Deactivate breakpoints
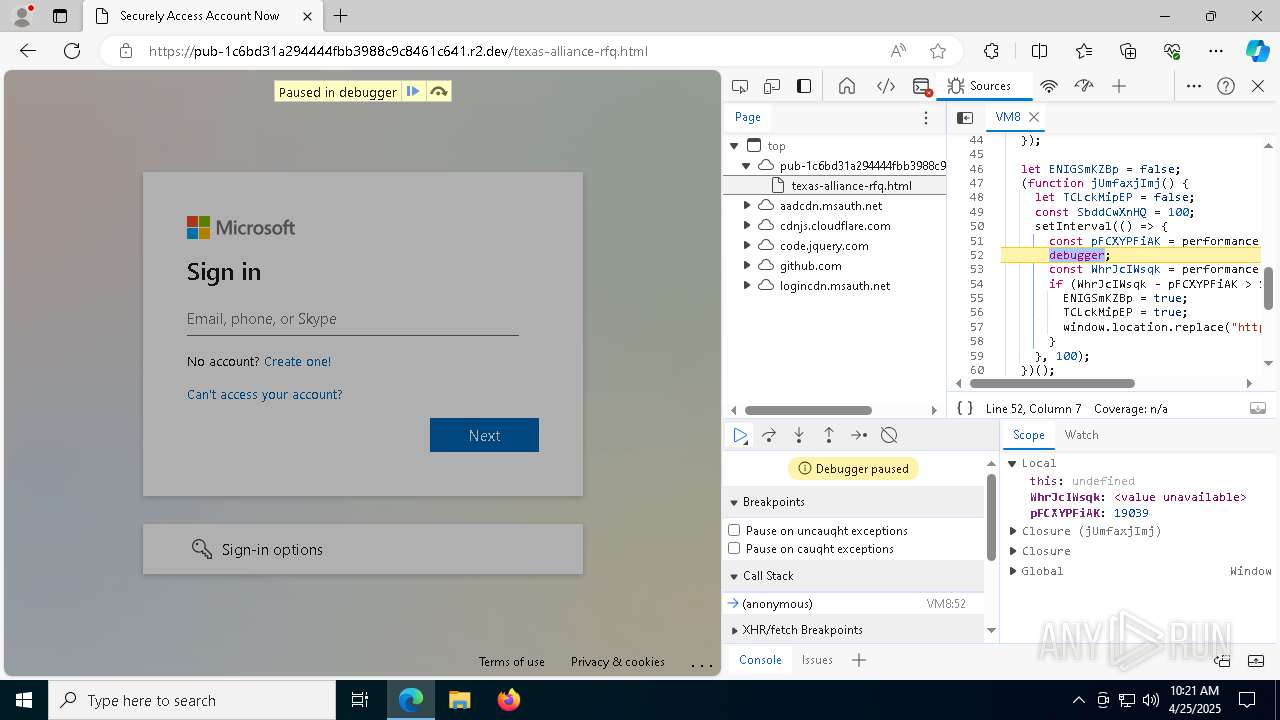 [889, 435]
